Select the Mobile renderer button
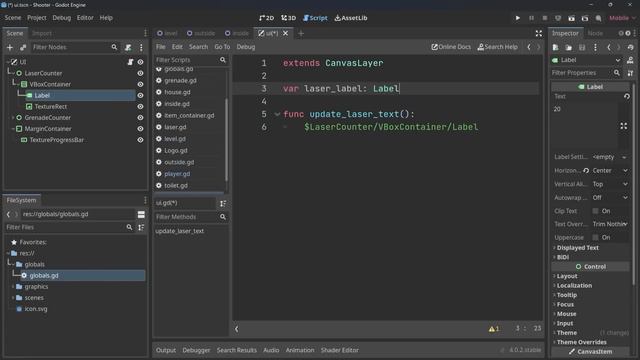Image resolution: width=640 pixels, height=360 pixels. pyautogui.click(x=622, y=18)
